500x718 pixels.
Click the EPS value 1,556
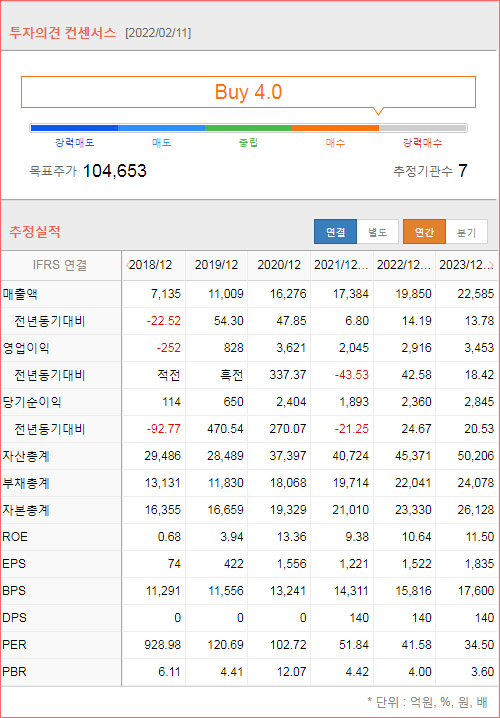click(x=291, y=564)
